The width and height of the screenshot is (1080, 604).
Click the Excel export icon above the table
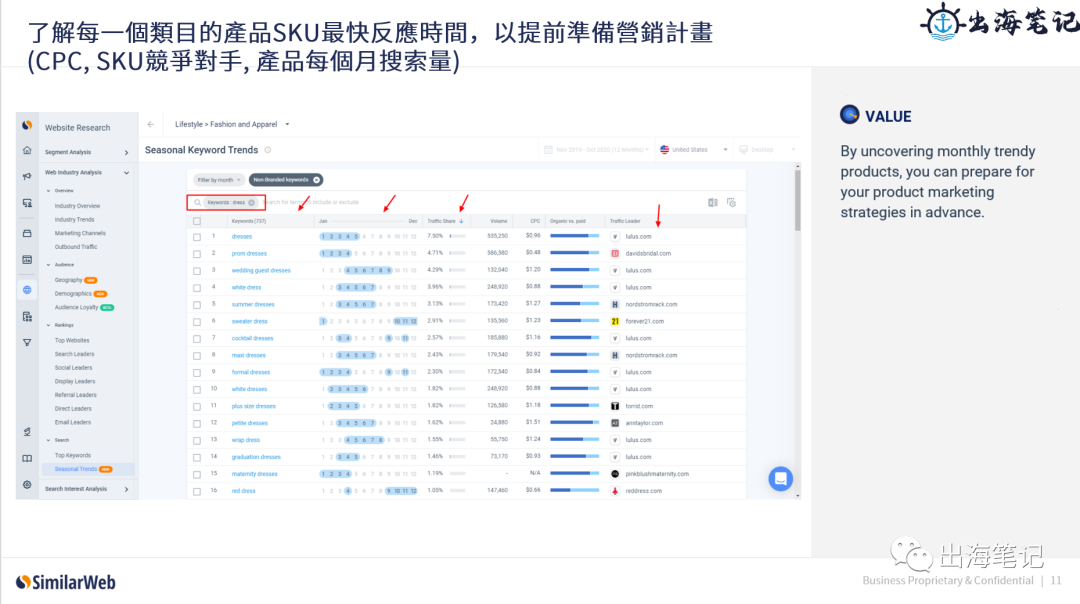713,201
